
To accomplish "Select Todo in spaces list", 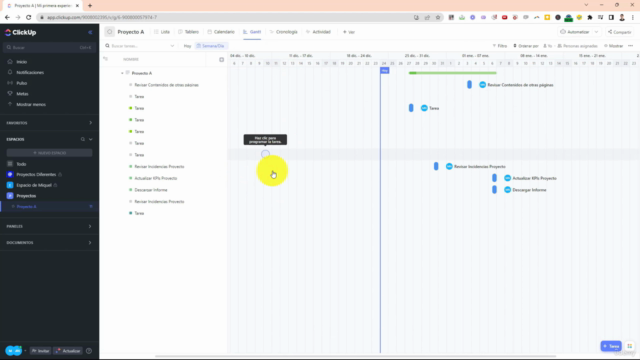I will pyautogui.click(x=21, y=164).
